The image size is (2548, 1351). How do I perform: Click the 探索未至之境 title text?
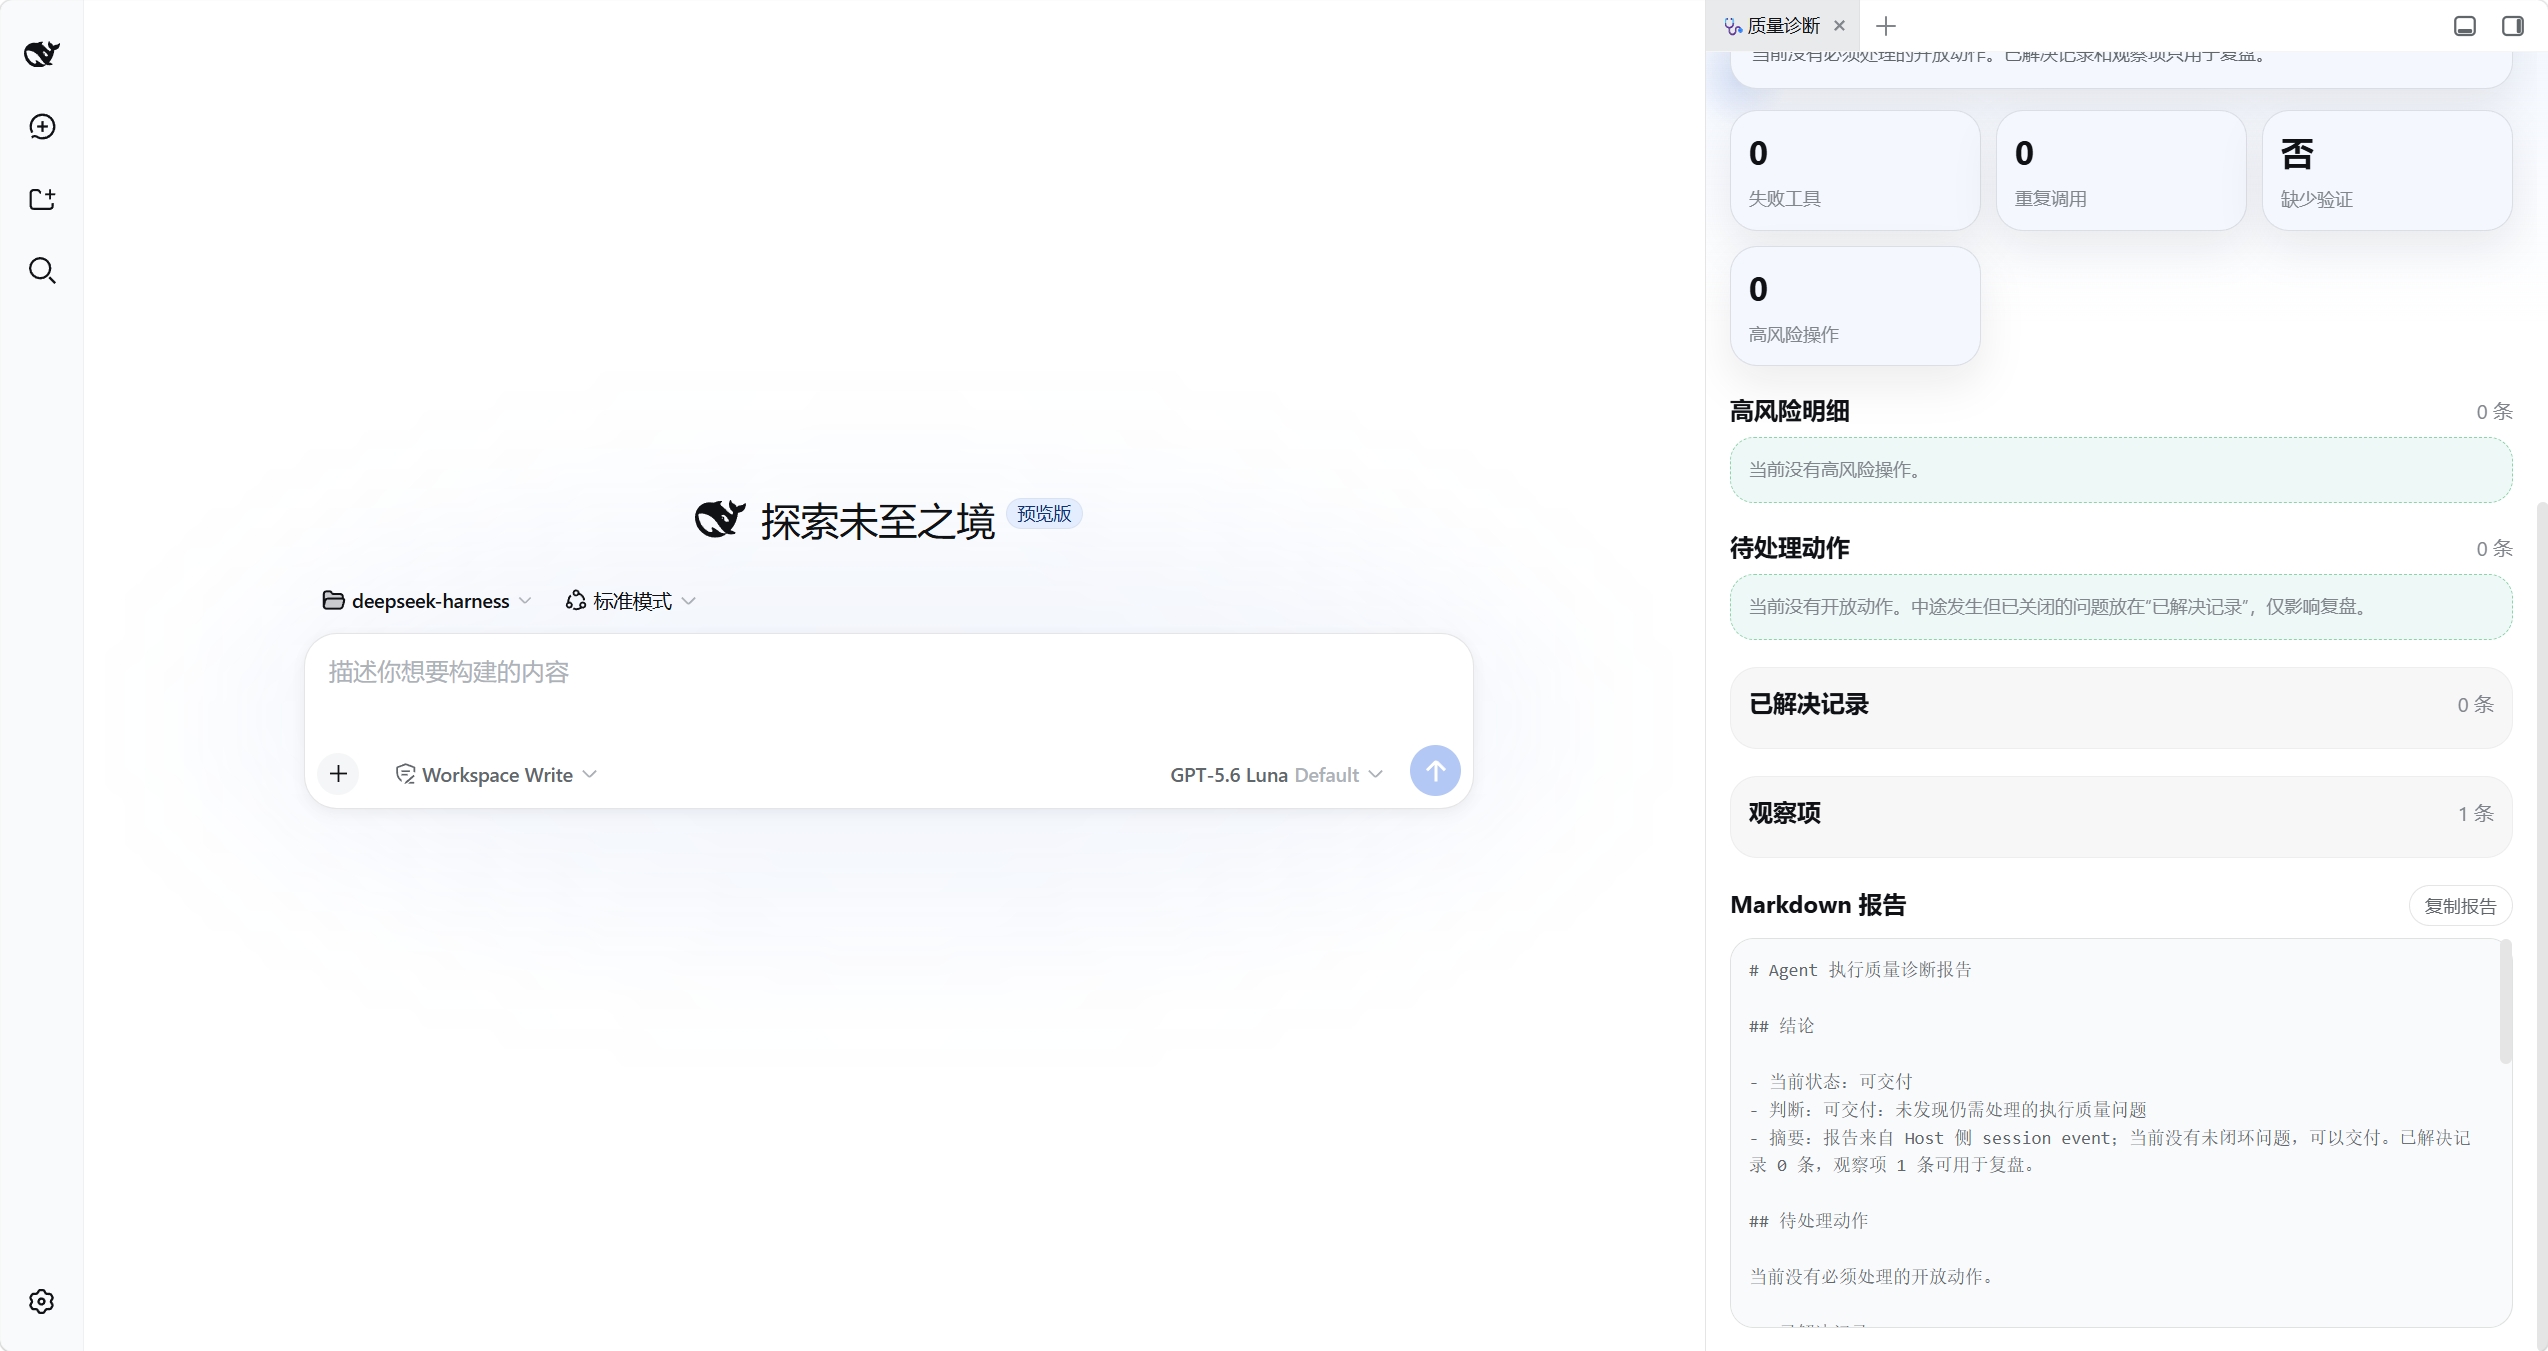[x=877, y=521]
